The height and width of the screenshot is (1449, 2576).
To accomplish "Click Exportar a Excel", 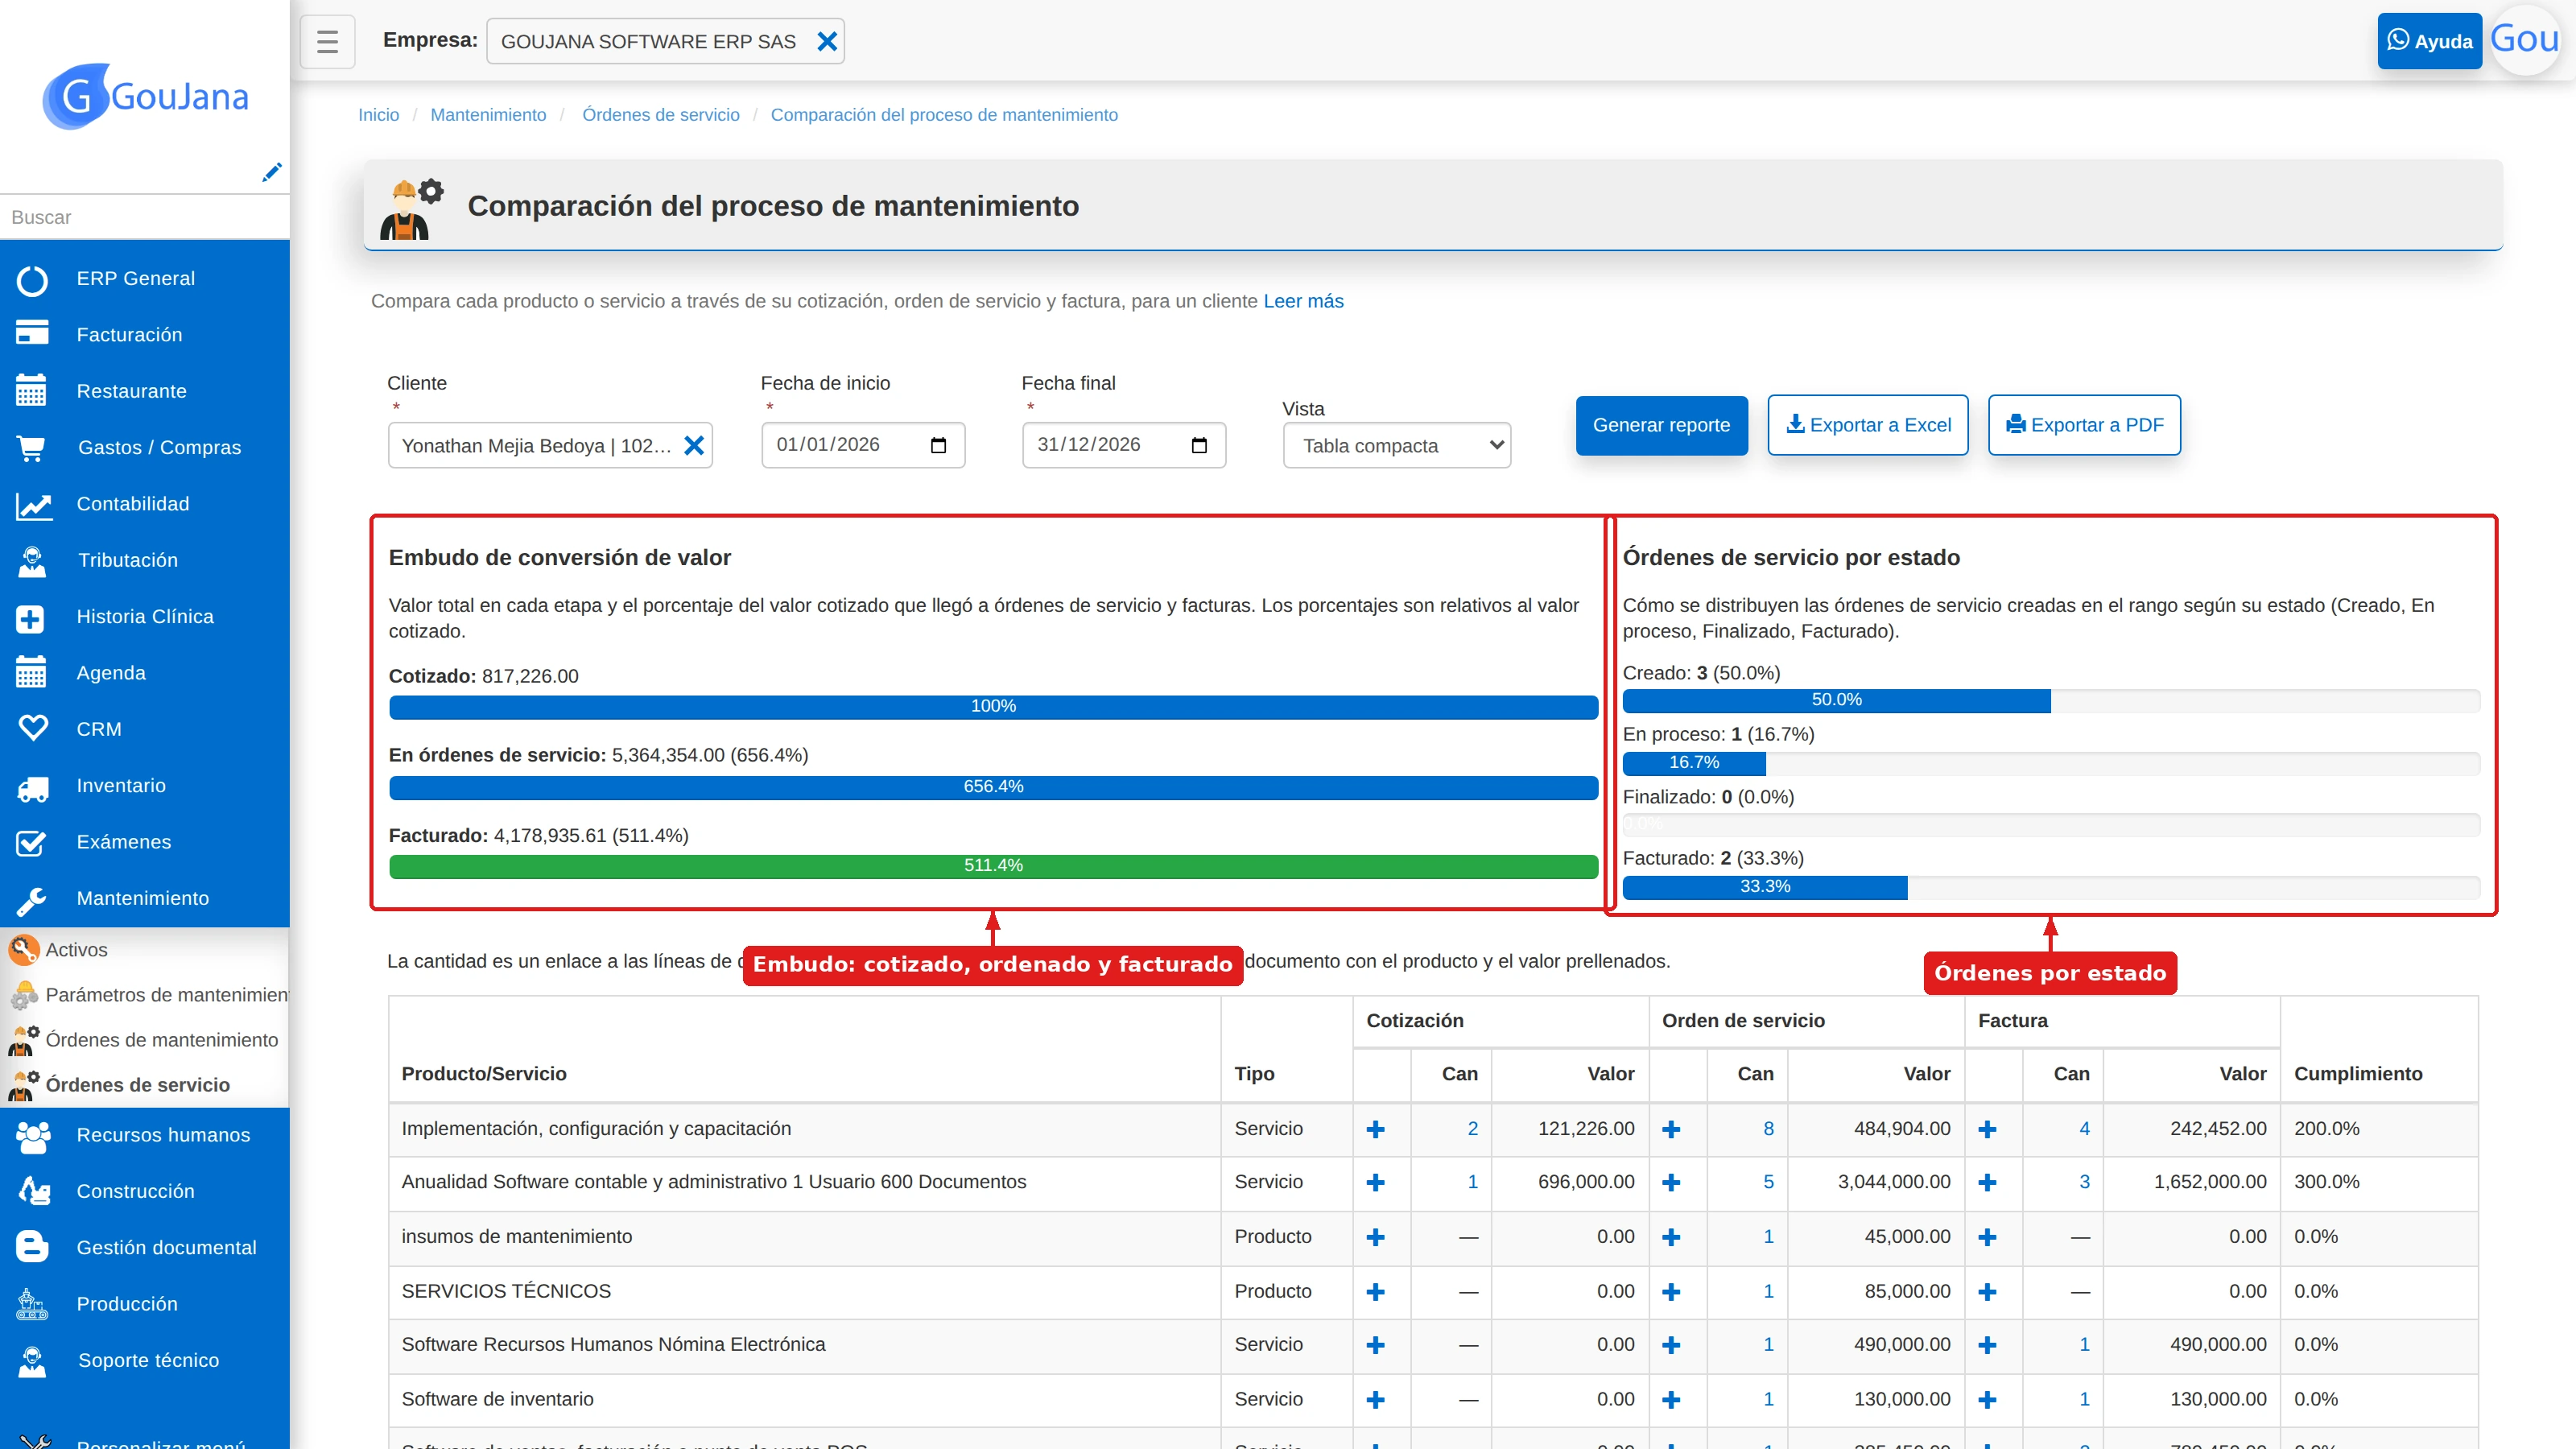I will [x=1867, y=425].
